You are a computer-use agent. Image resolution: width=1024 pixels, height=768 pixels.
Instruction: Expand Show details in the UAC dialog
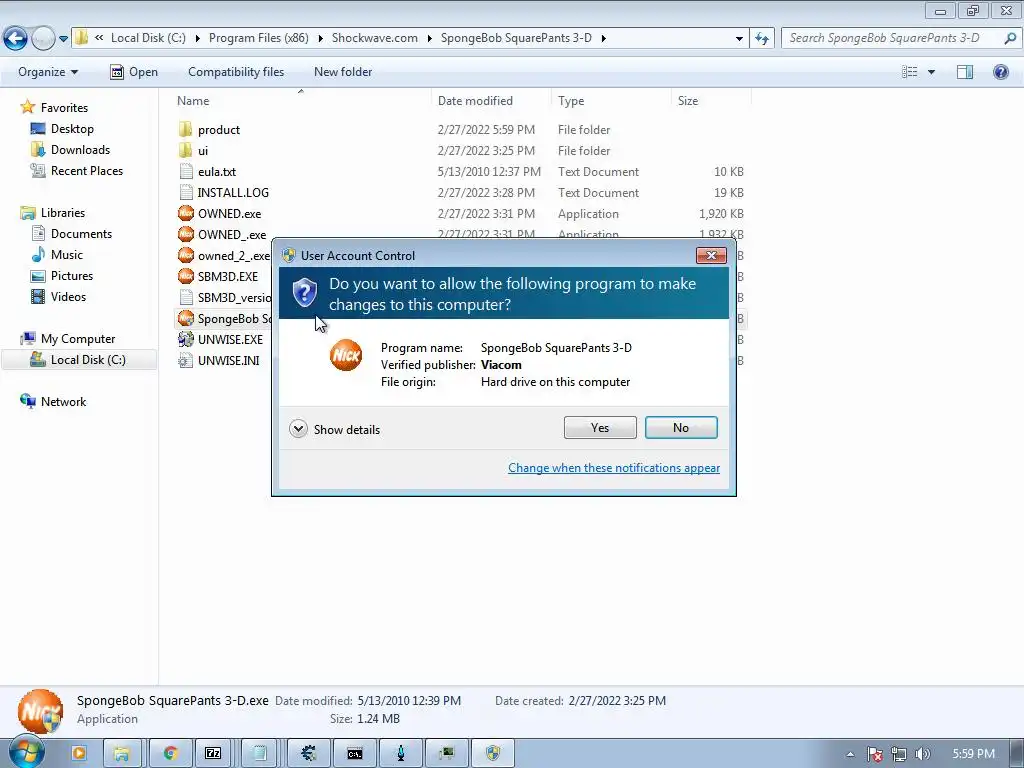[334, 429]
